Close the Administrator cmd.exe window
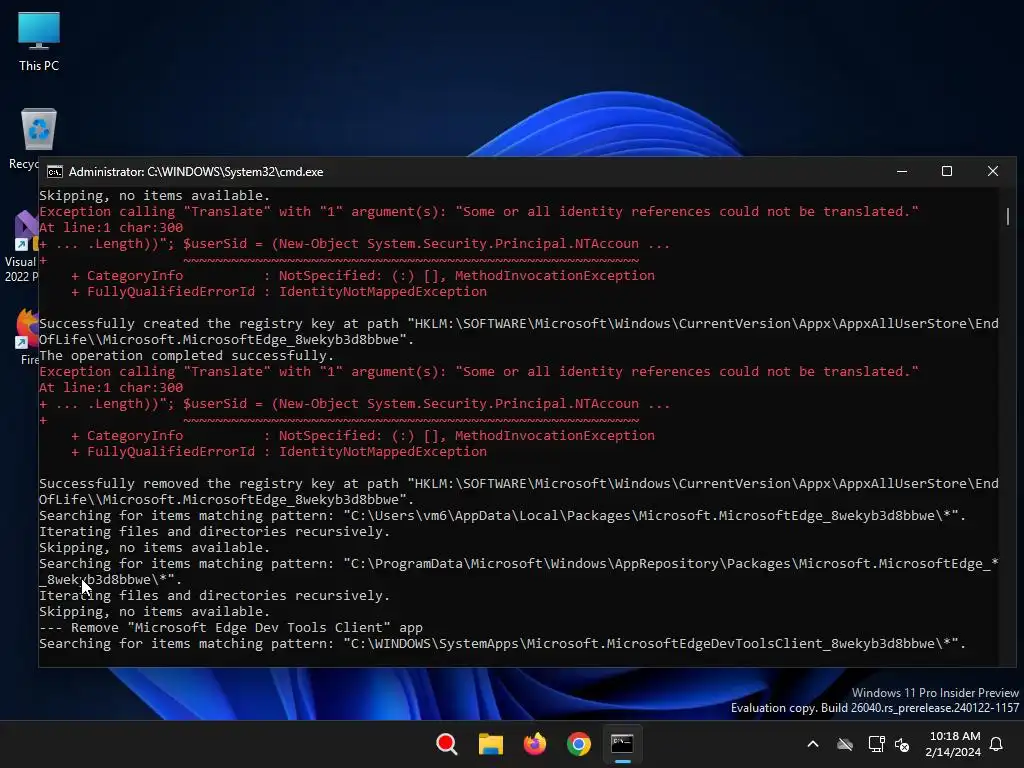1024x768 pixels. pos(993,171)
